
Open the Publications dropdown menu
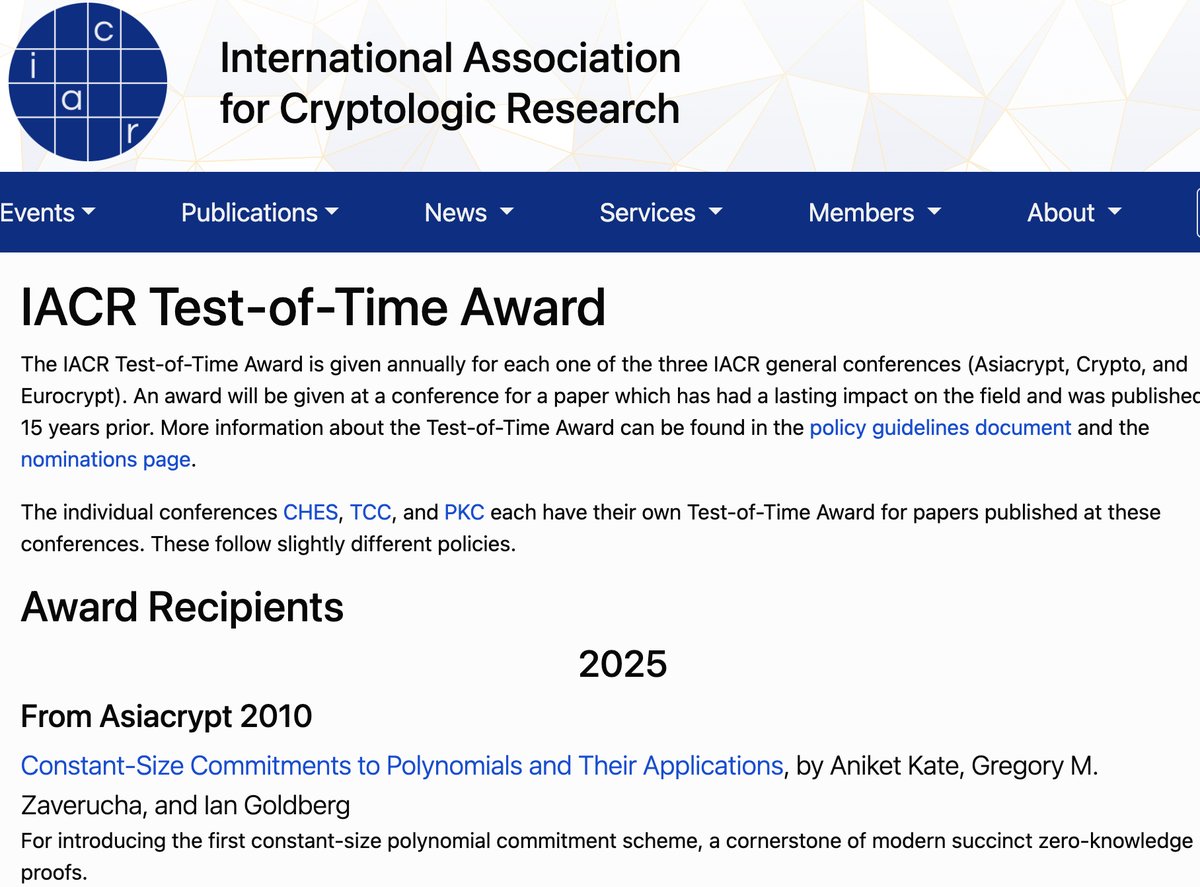260,212
